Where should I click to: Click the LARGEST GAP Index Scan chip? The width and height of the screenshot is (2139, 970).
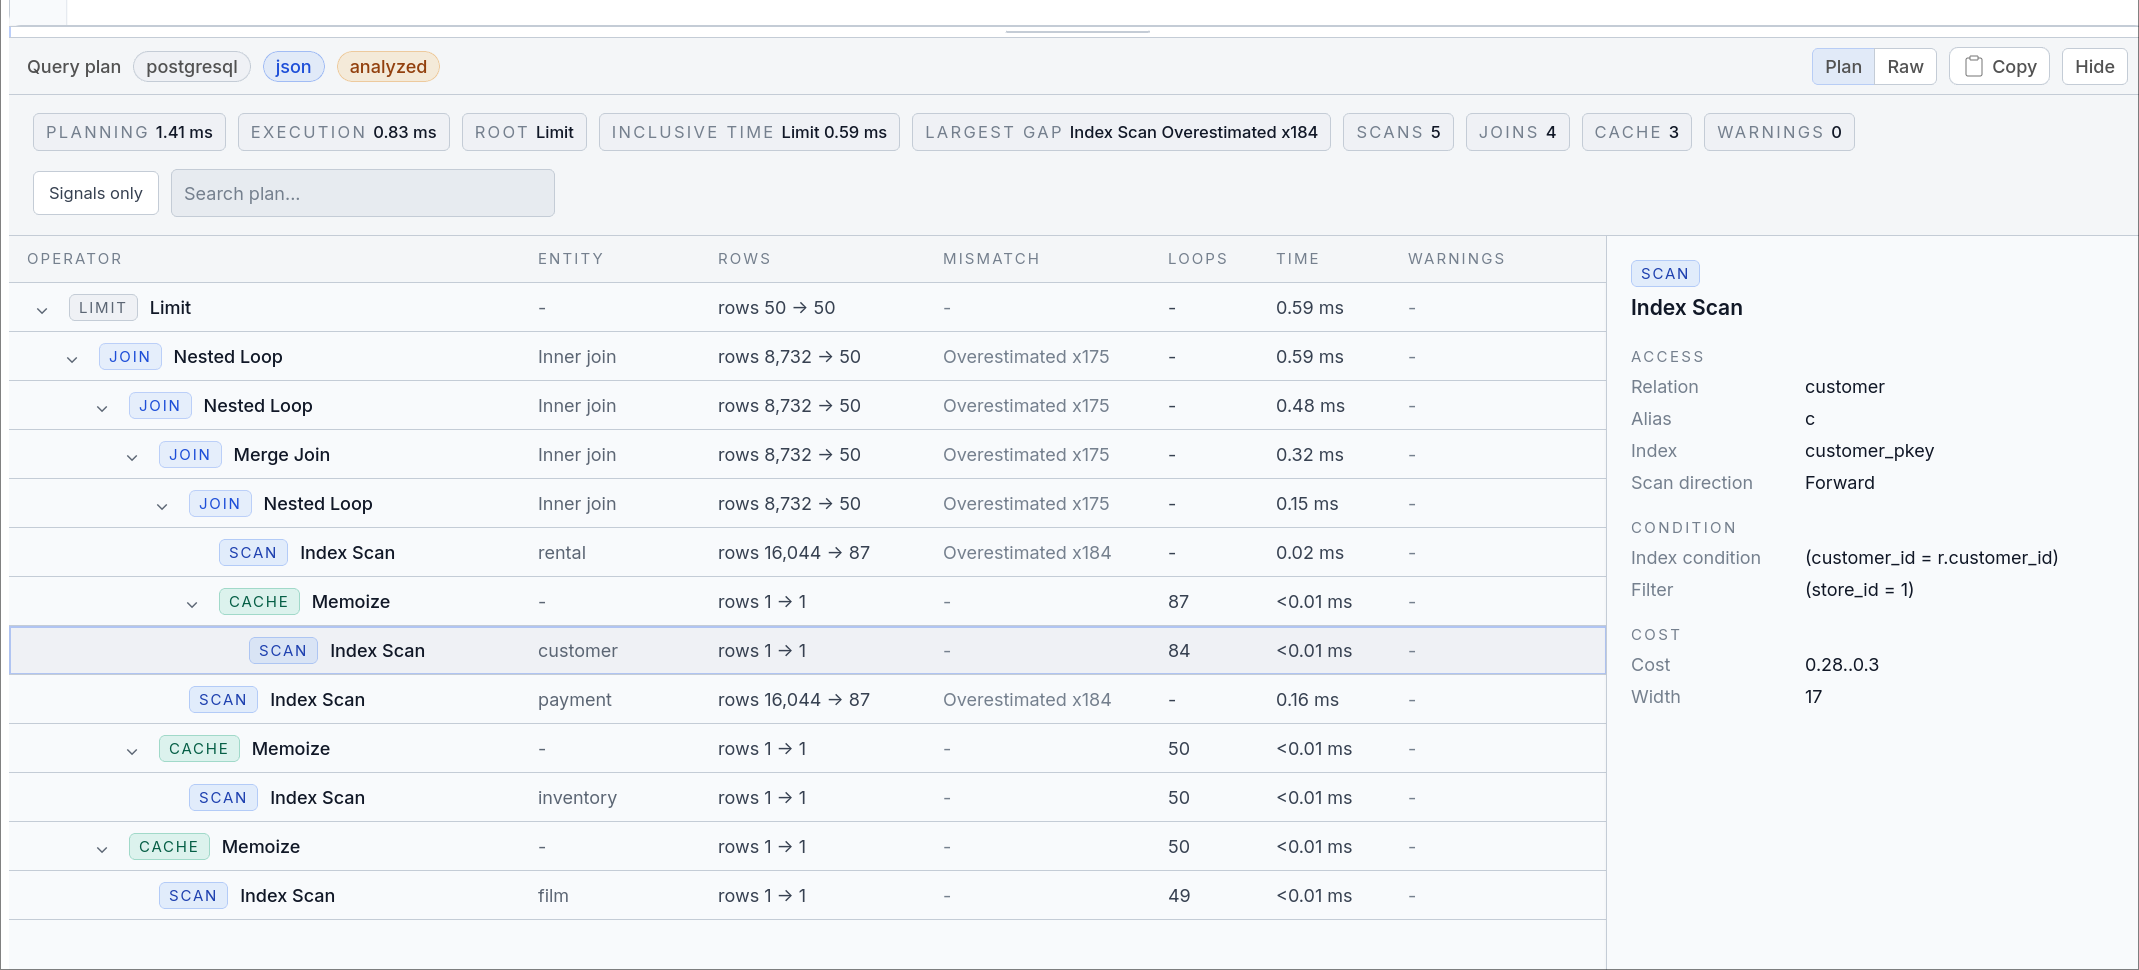pyautogui.click(x=1121, y=132)
